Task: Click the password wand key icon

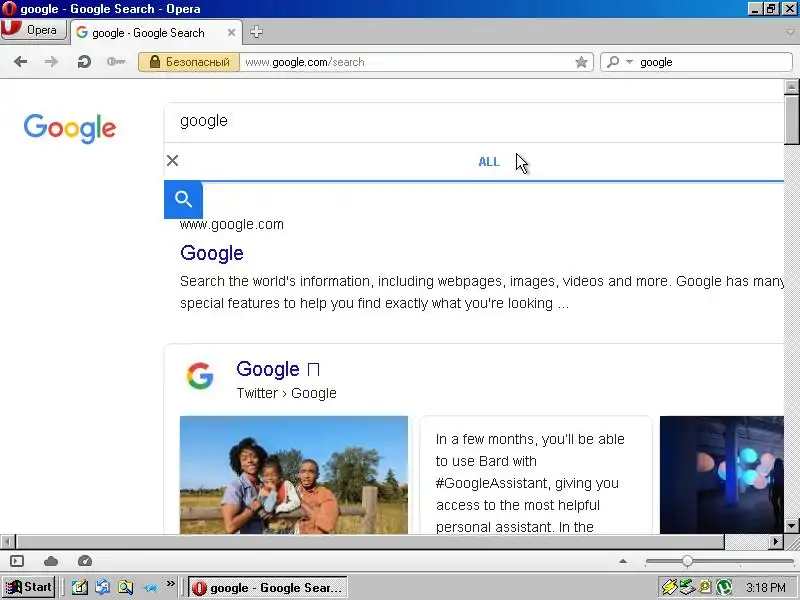Action: (x=116, y=62)
